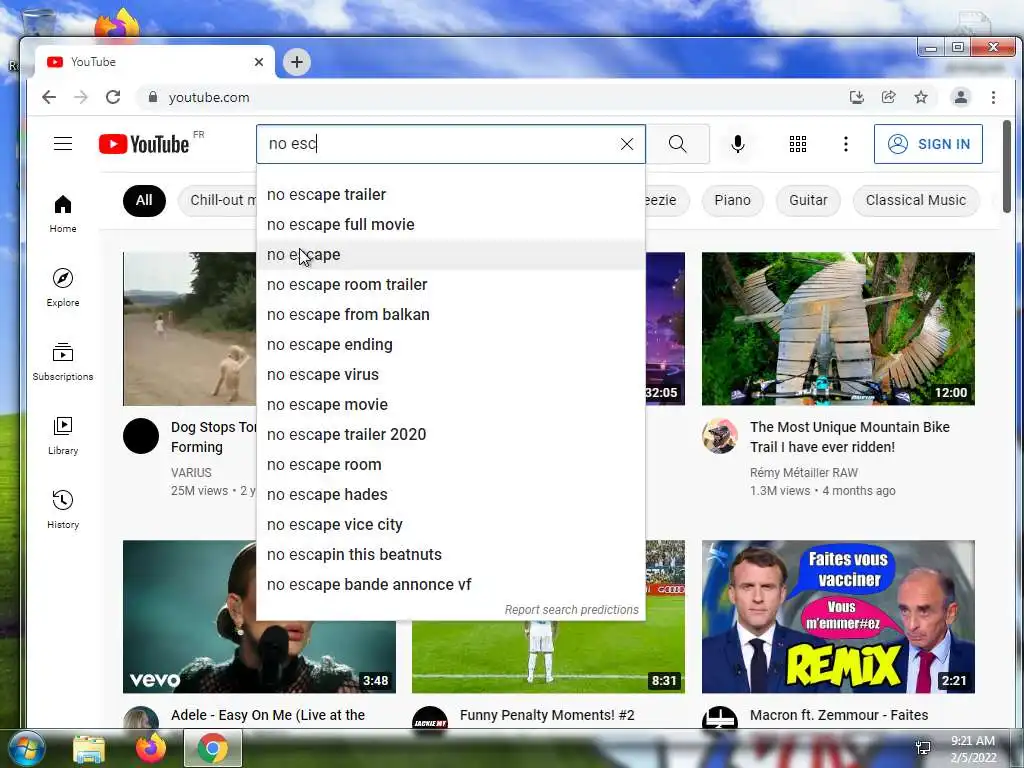Click the SIGN IN button
This screenshot has width=1024, height=768.
click(x=928, y=144)
